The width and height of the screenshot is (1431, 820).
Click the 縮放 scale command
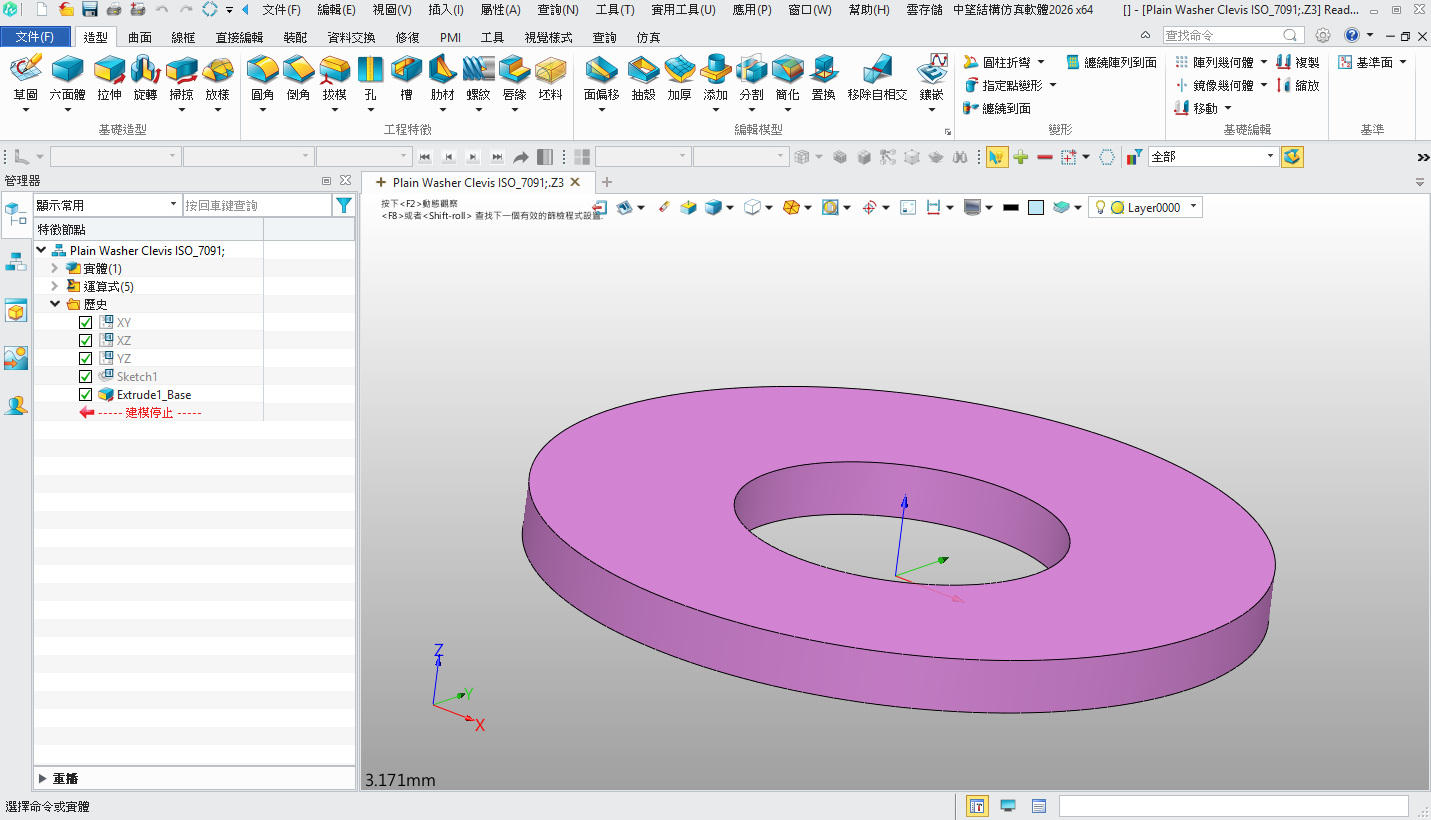(x=1298, y=85)
